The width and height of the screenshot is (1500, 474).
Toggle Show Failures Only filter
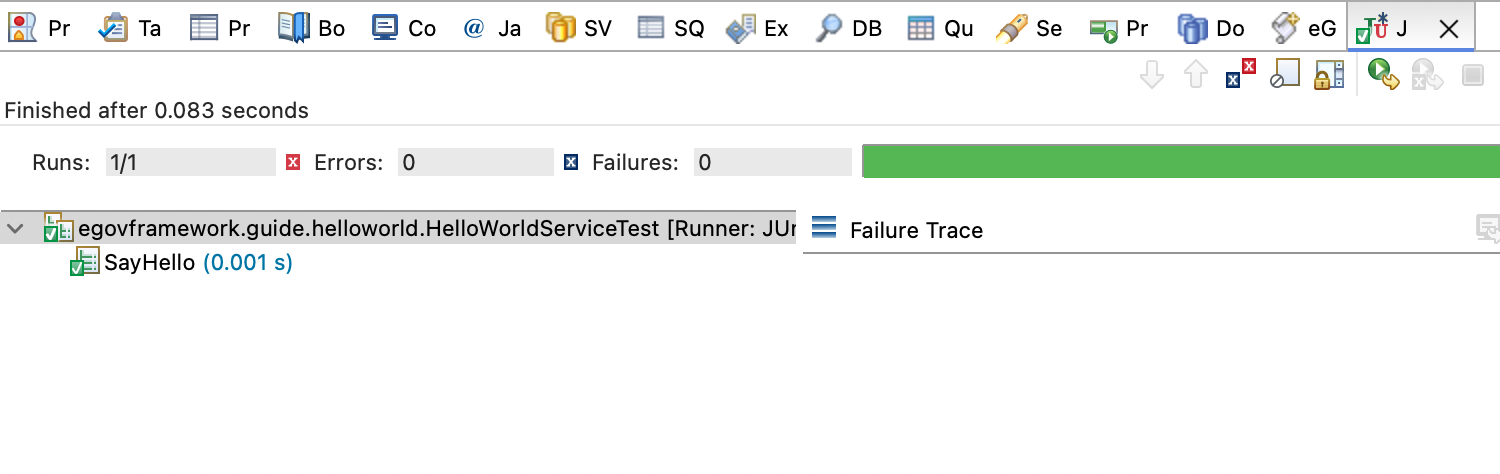(1240, 75)
